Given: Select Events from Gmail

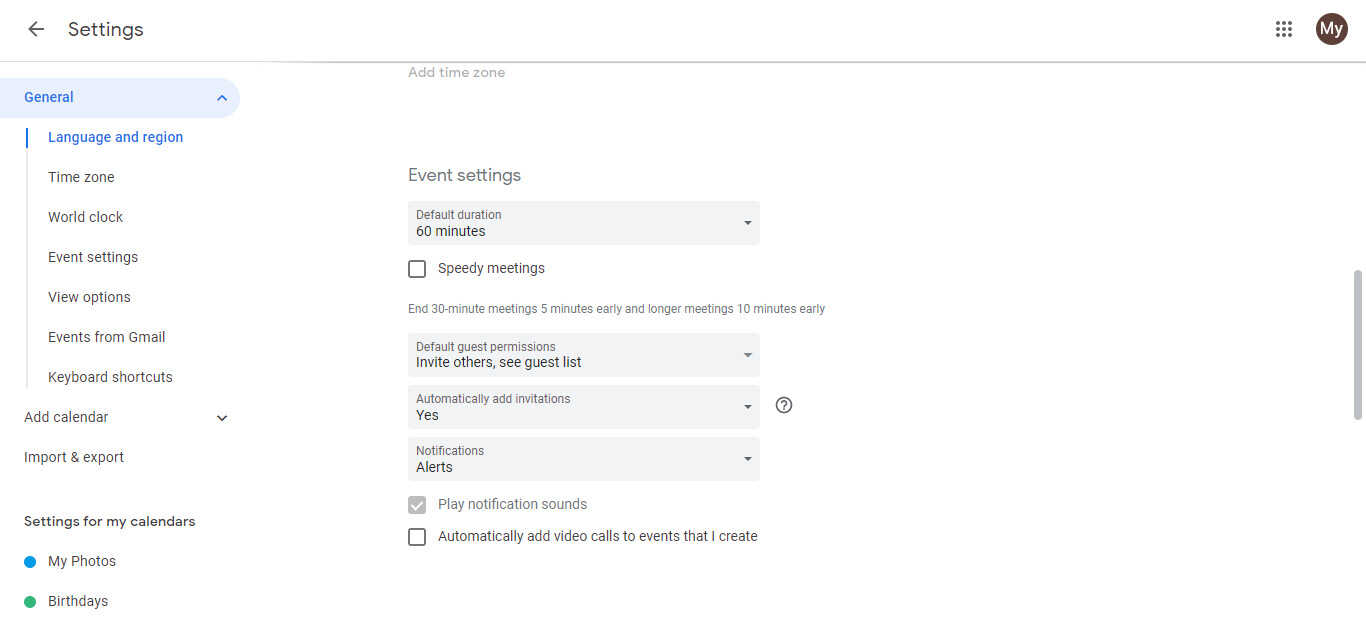Looking at the screenshot, I should [107, 337].
